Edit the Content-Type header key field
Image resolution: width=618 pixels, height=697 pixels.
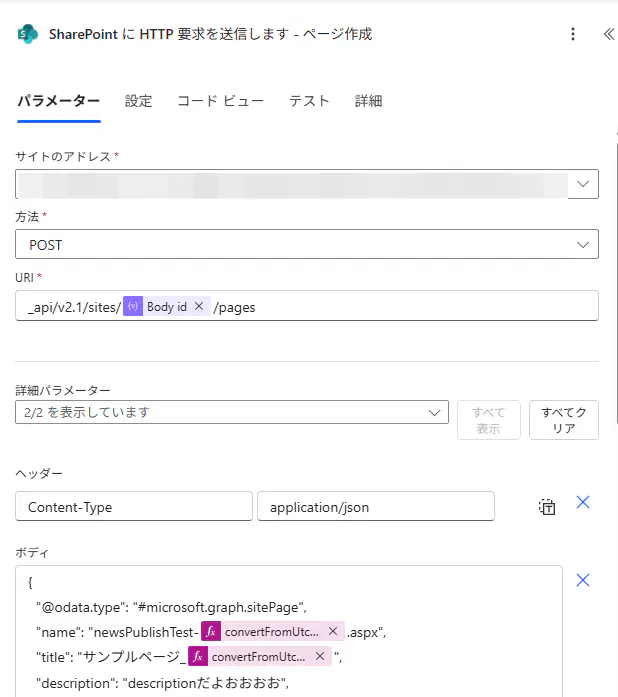[134, 506]
